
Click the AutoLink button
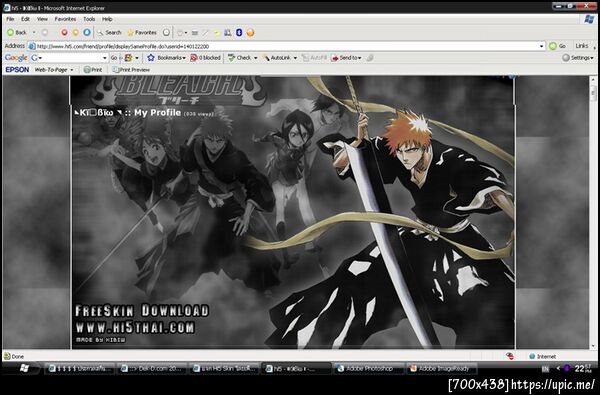click(x=276, y=58)
